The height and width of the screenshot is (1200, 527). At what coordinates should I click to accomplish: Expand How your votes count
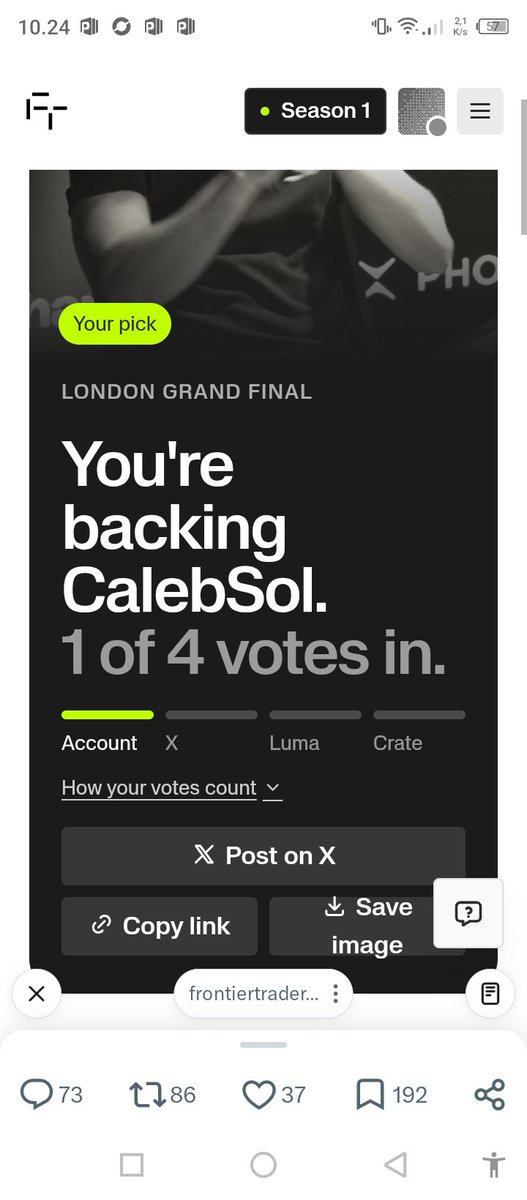point(171,788)
